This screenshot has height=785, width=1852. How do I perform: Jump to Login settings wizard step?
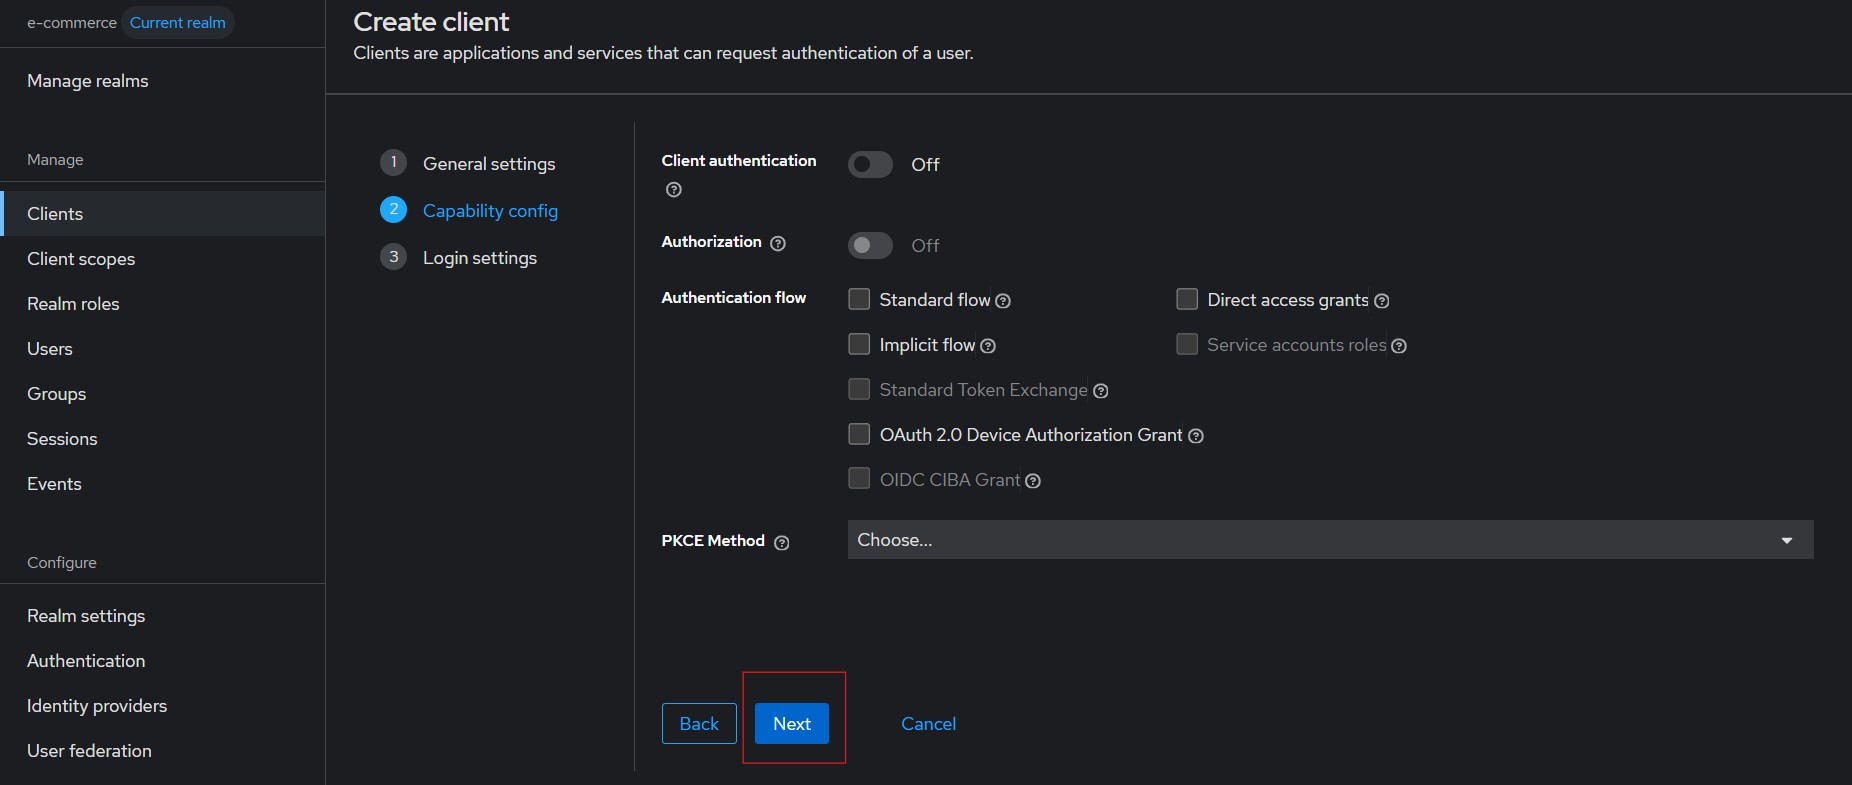(479, 258)
